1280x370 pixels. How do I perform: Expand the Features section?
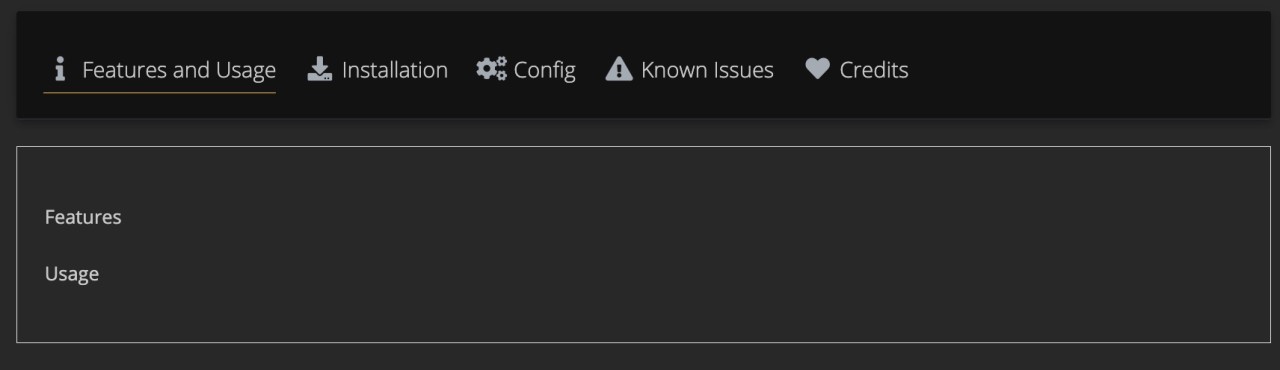(83, 217)
